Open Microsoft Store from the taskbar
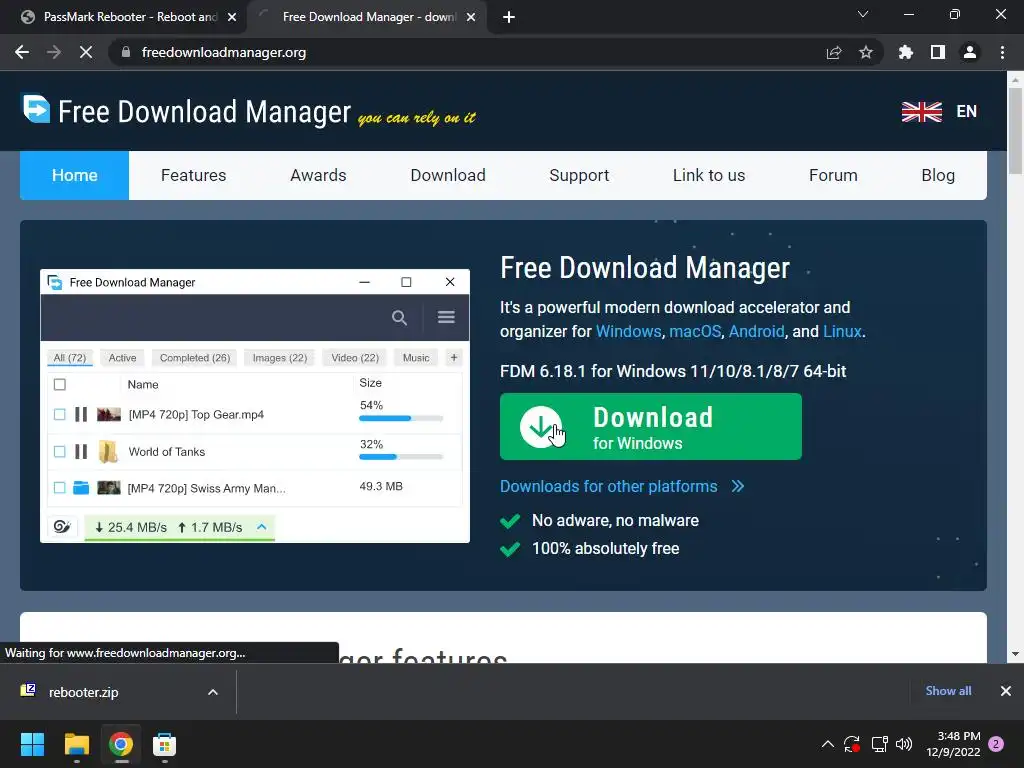 [165, 744]
